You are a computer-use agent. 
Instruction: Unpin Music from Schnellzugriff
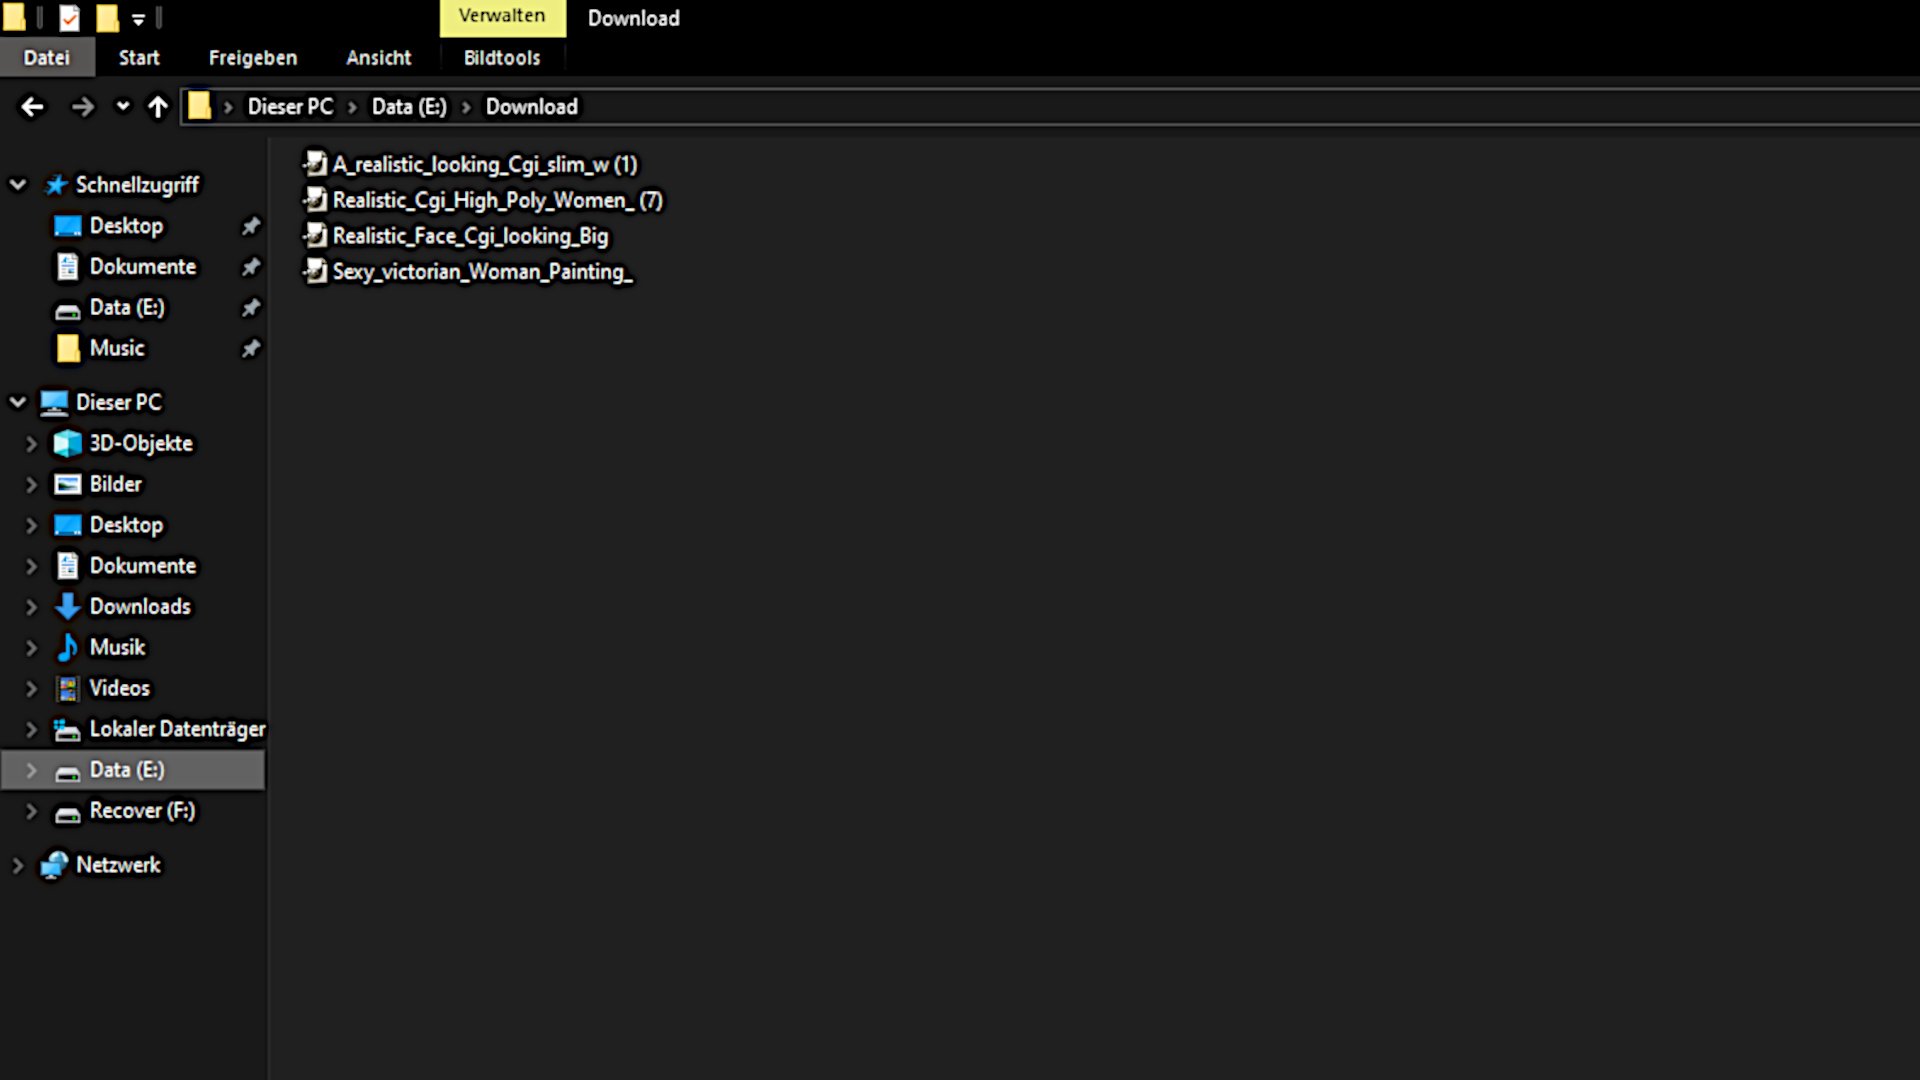pyautogui.click(x=251, y=348)
